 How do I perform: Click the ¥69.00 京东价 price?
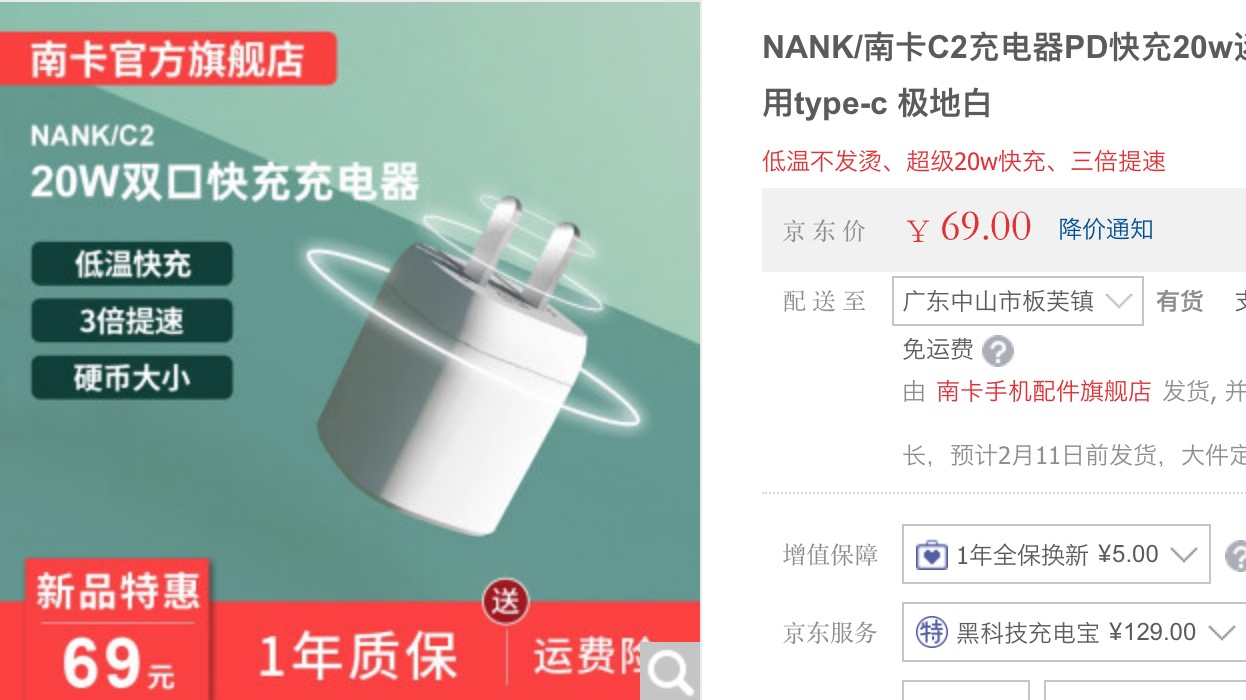coord(968,227)
